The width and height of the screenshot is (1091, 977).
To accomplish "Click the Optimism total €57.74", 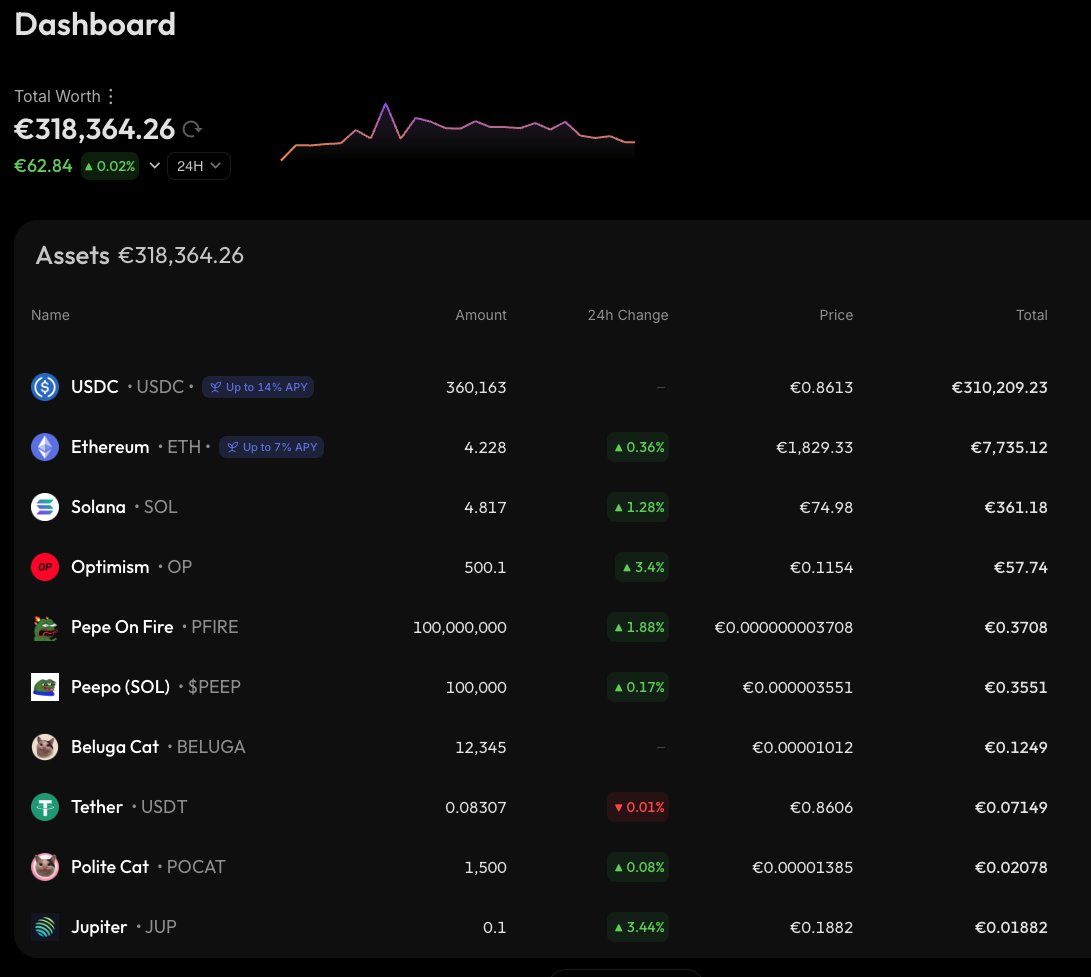I will [x=1020, y=568].
